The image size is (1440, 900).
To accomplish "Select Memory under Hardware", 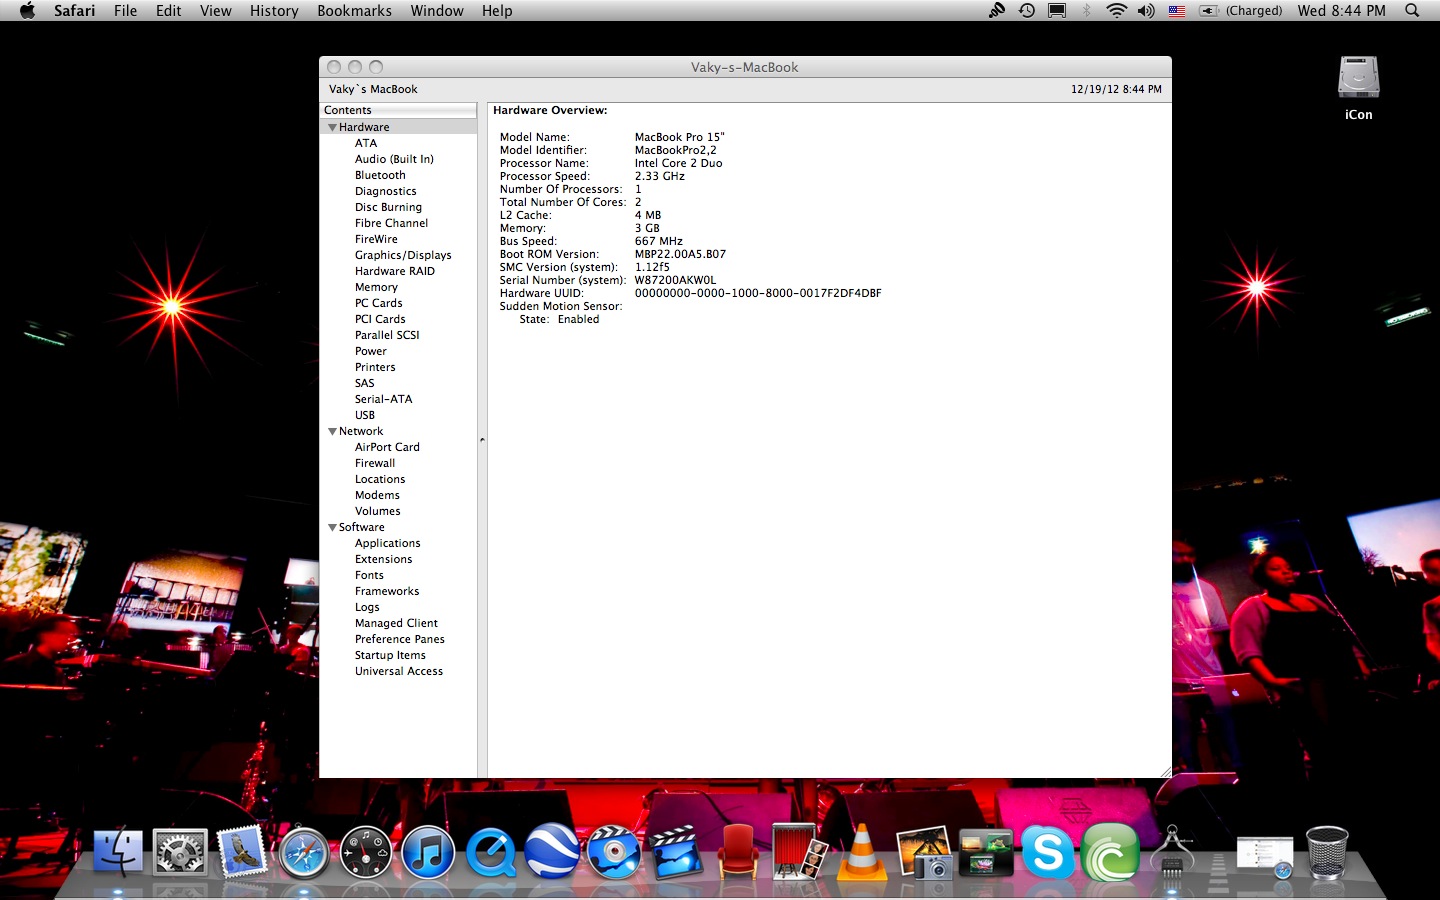I will pyautogui.click(x=376, y=287).
